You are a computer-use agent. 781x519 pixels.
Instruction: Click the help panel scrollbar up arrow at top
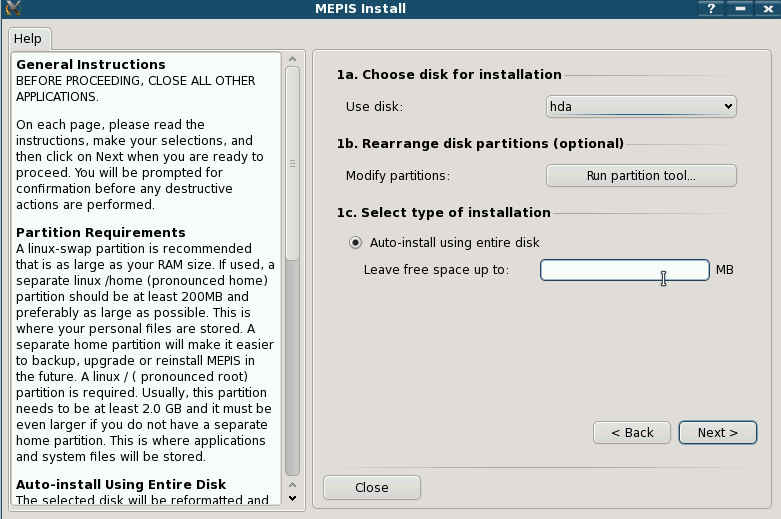click(x=292, y=59)
